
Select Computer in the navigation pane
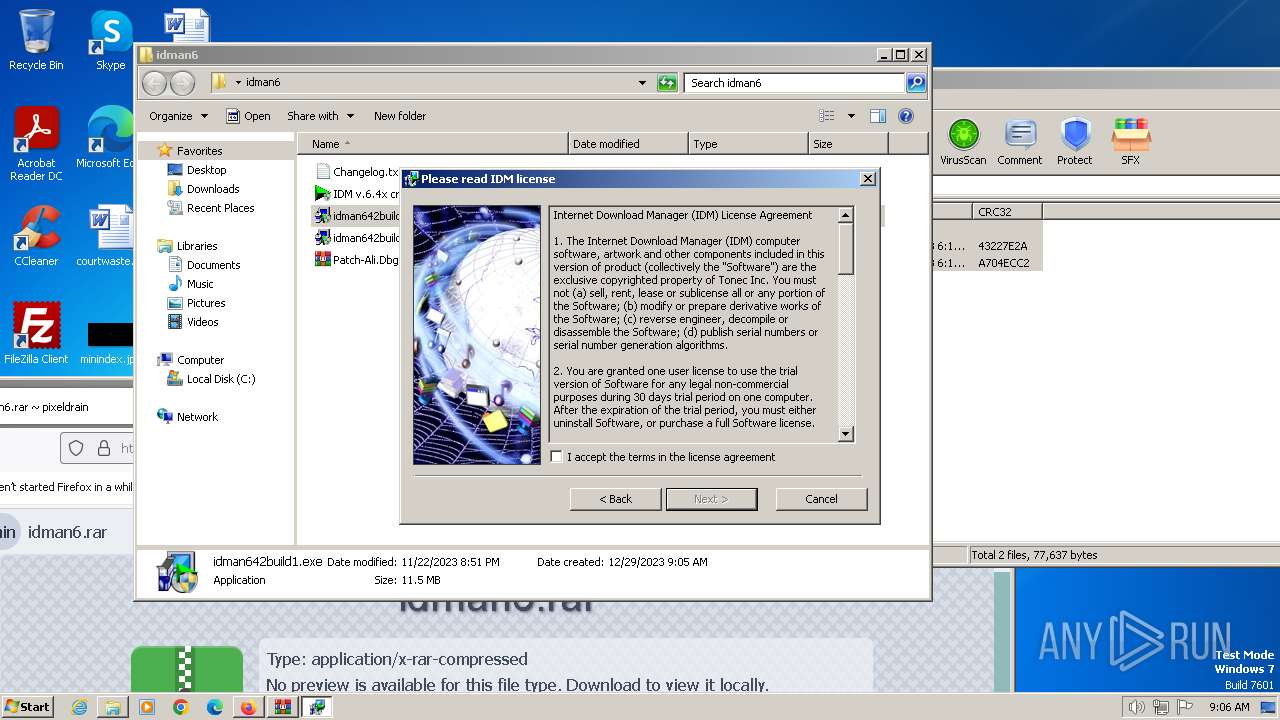tap(200, 360)
